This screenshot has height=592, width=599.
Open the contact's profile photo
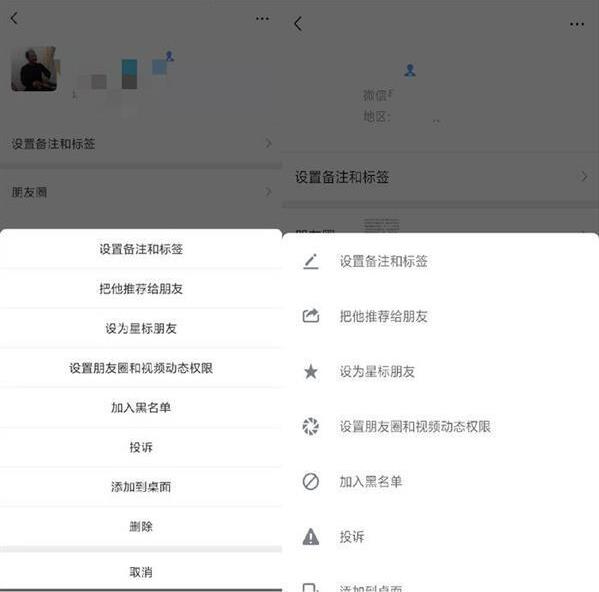34,69
